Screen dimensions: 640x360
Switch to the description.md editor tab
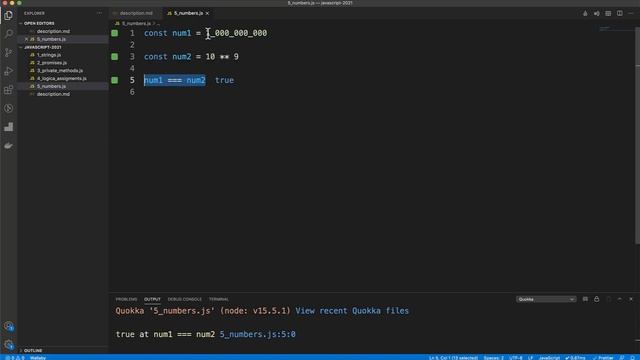(x=136, y=13)
